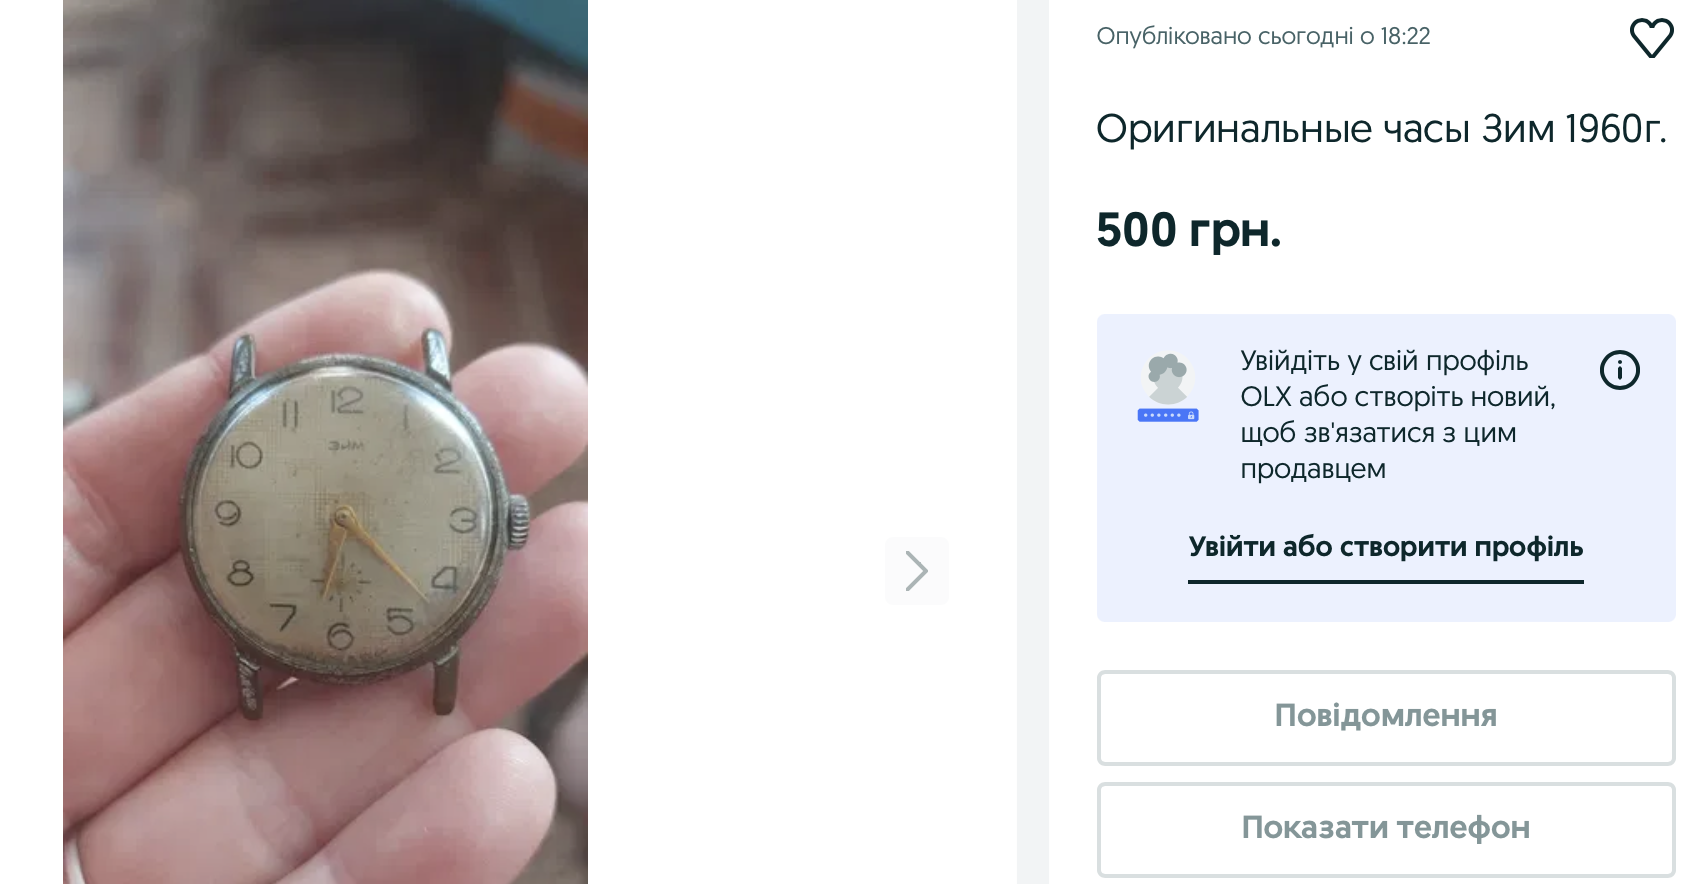Click the login prompt text about OLX profile
The image size is (1690, 884).
tap(1398, 414)
